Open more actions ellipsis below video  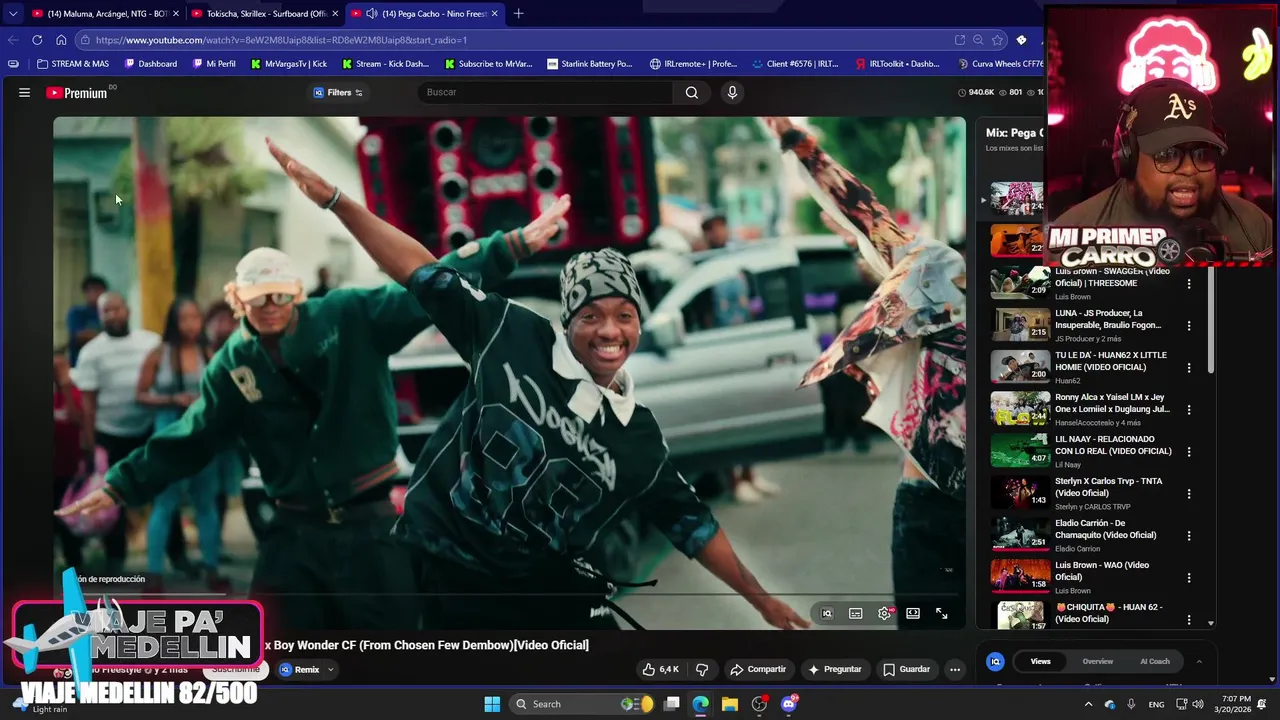(955, 669)
